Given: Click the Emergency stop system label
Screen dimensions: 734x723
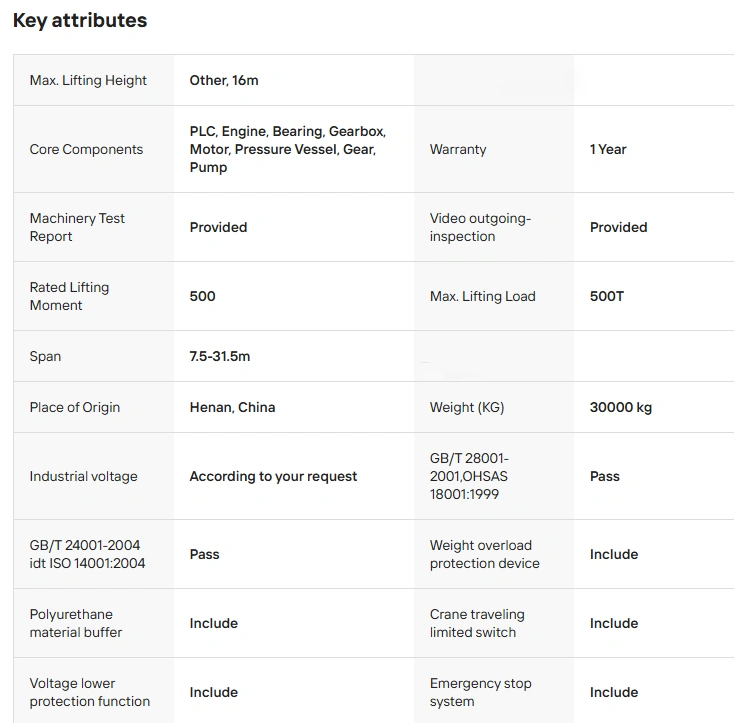Looking at the screenshot, I should [480, 692].
